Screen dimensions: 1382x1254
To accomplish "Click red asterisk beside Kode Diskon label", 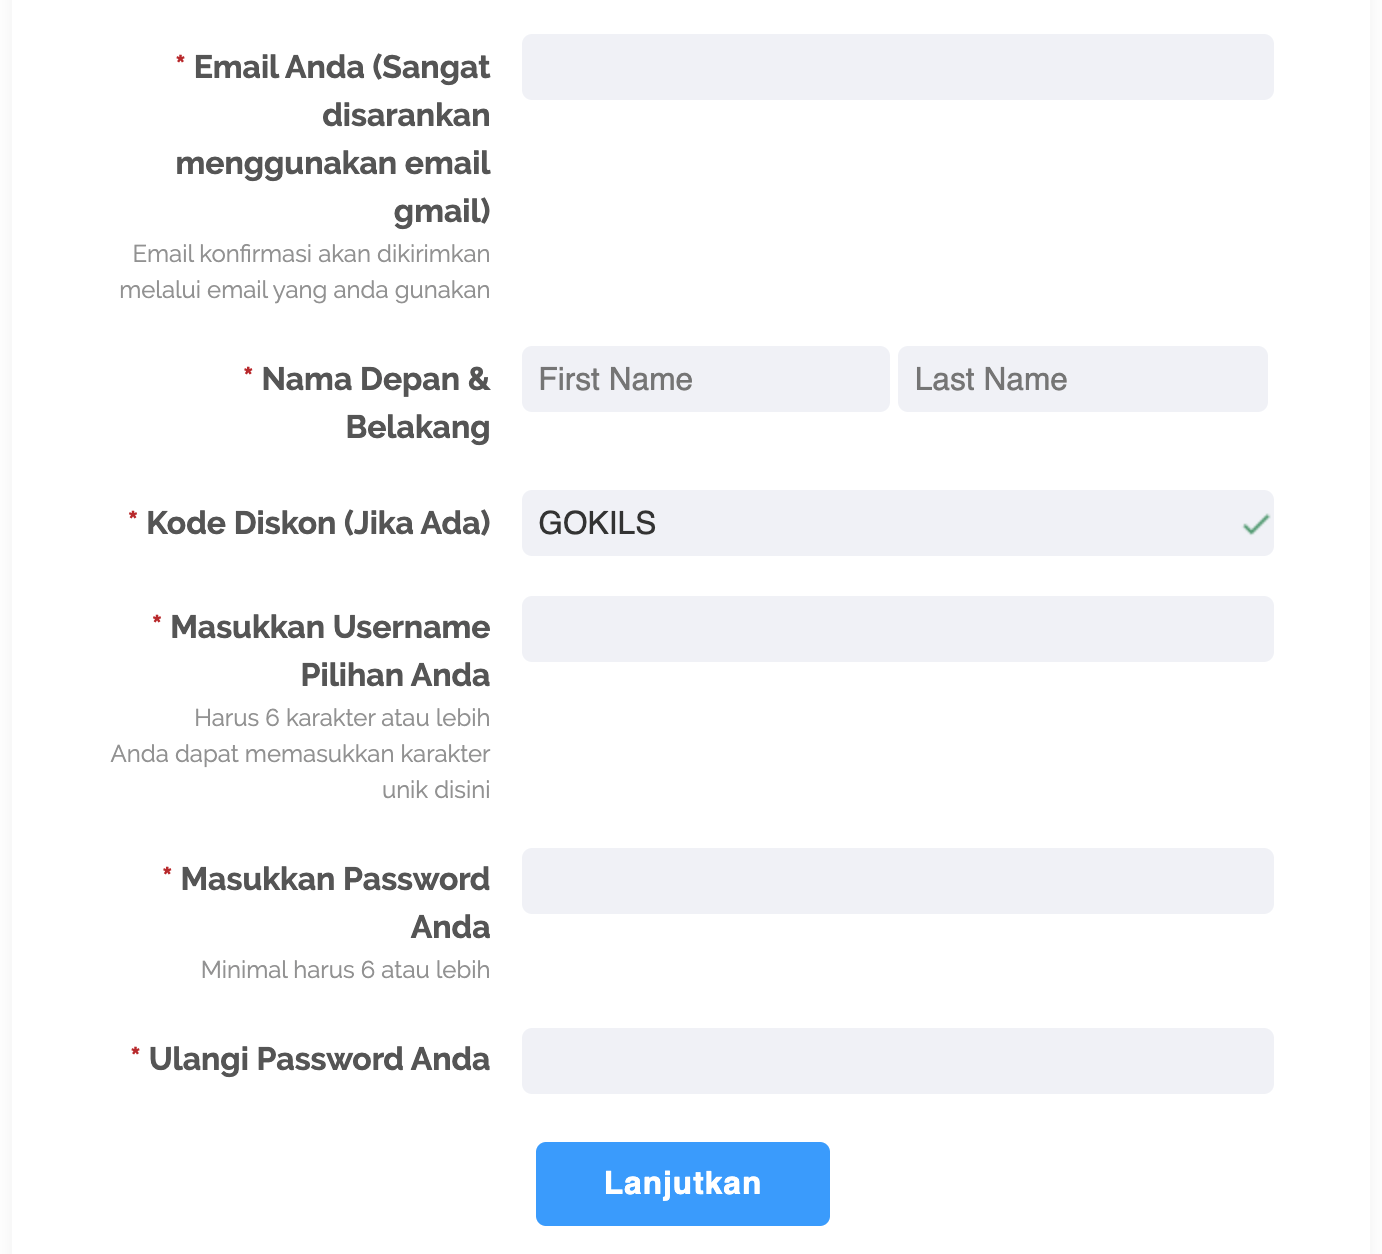I will [133, 517].
